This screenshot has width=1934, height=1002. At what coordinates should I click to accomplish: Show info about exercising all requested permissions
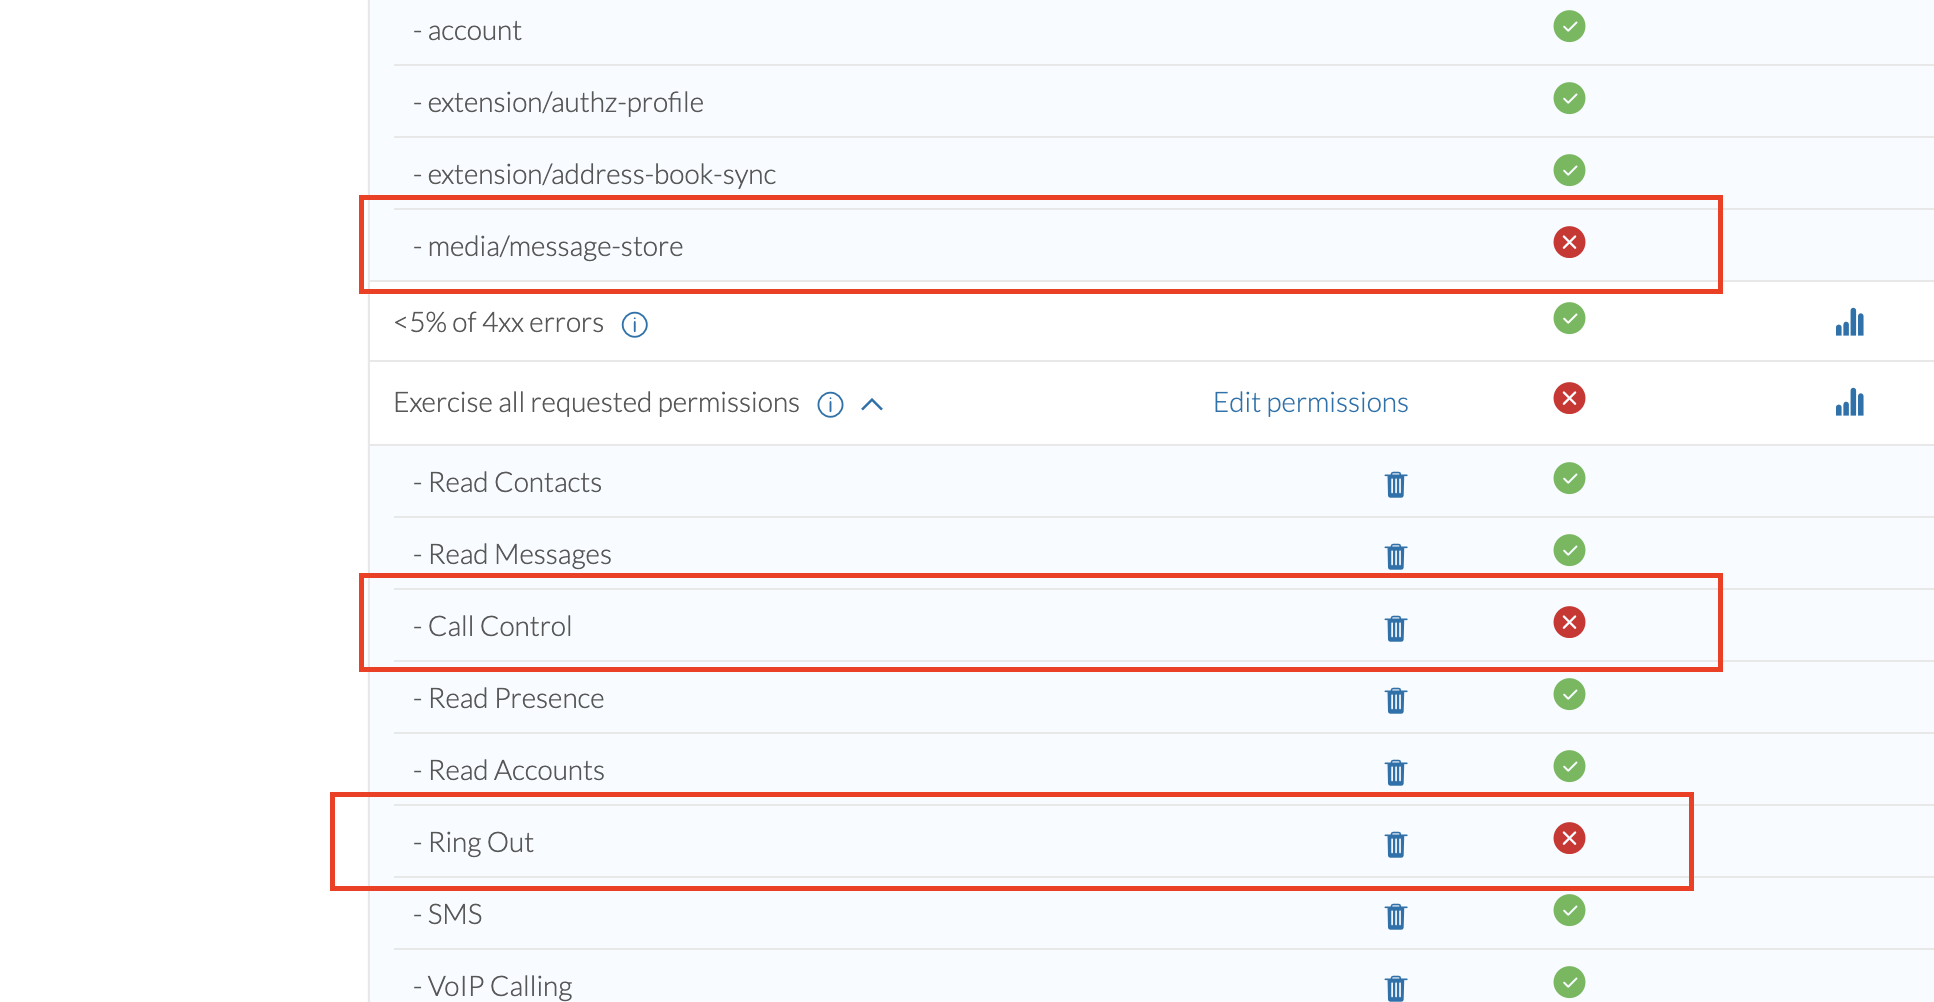pyautogui.click(x=831, y=405)
